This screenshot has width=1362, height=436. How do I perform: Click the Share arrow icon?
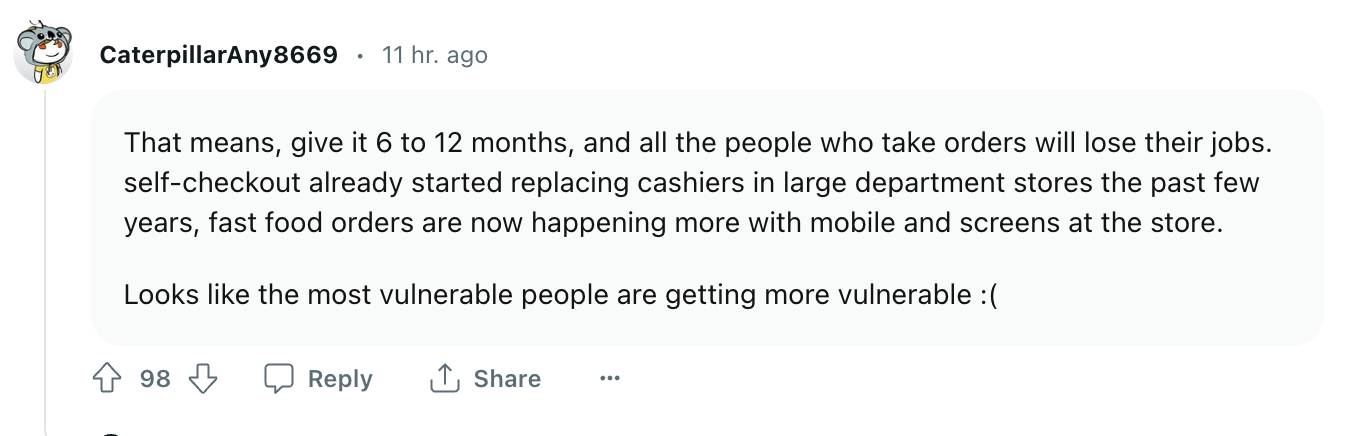[x=443, y=379]
